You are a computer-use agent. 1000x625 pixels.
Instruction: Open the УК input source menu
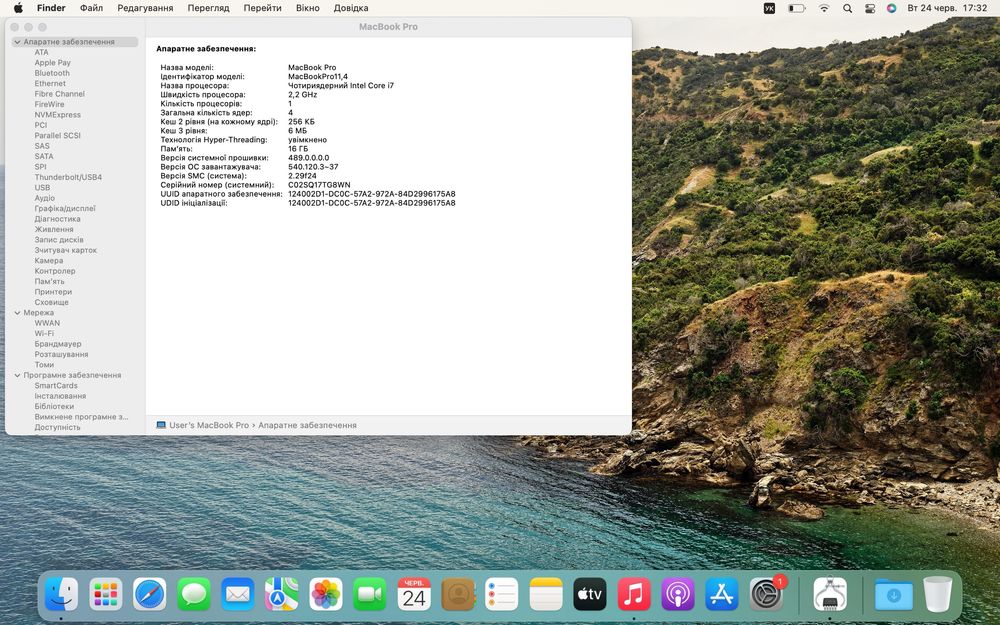pyautogui.click(x=769, y=8)
